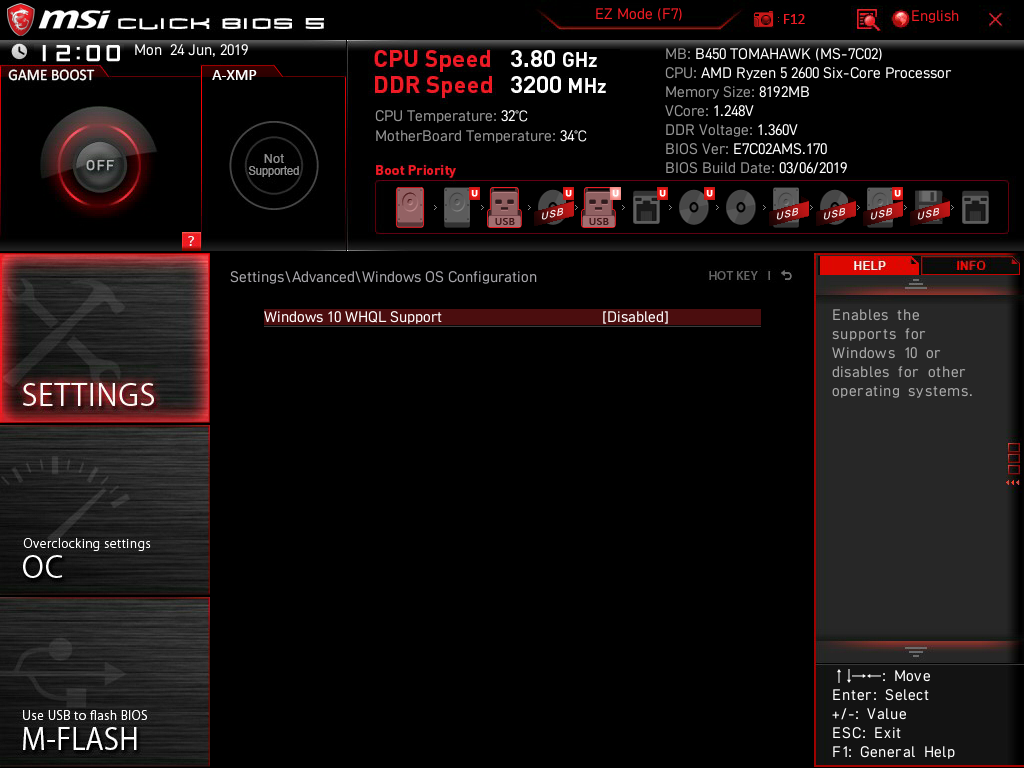Select the gray UEFI hard disk boot icon

(x=460, y=207)
